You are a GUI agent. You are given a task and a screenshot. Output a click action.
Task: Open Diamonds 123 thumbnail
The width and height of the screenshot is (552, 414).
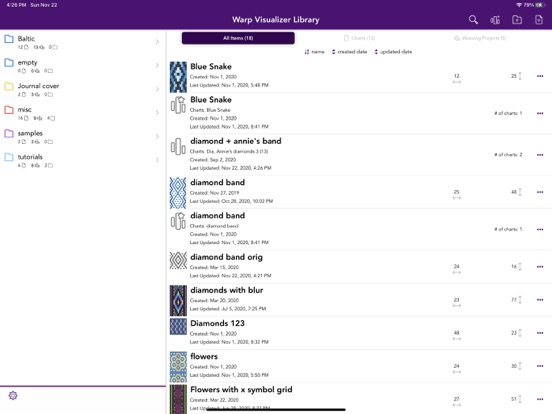click(178, 327)
